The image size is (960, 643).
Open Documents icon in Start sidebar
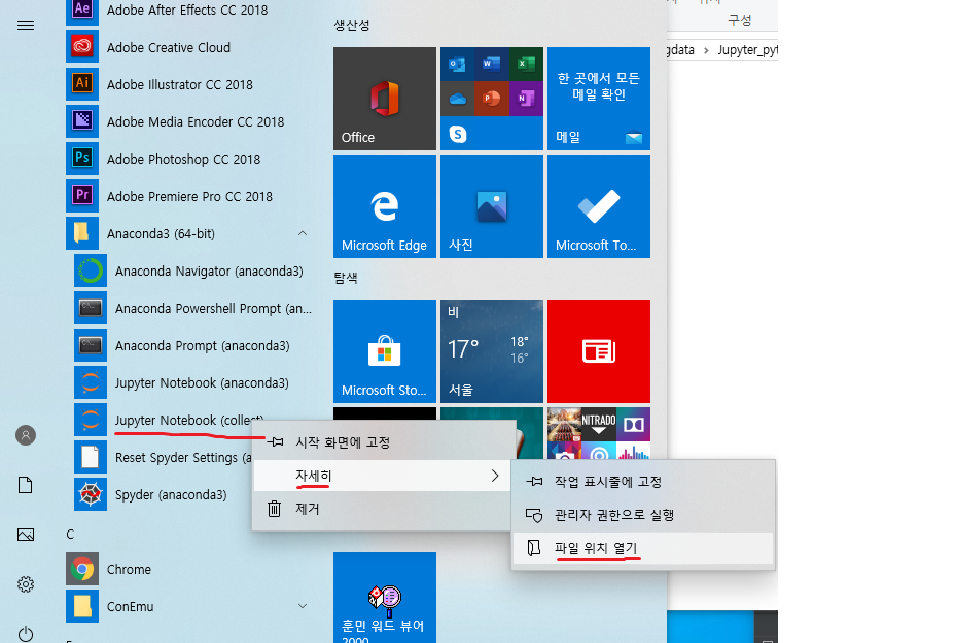(x=25, y=485)
